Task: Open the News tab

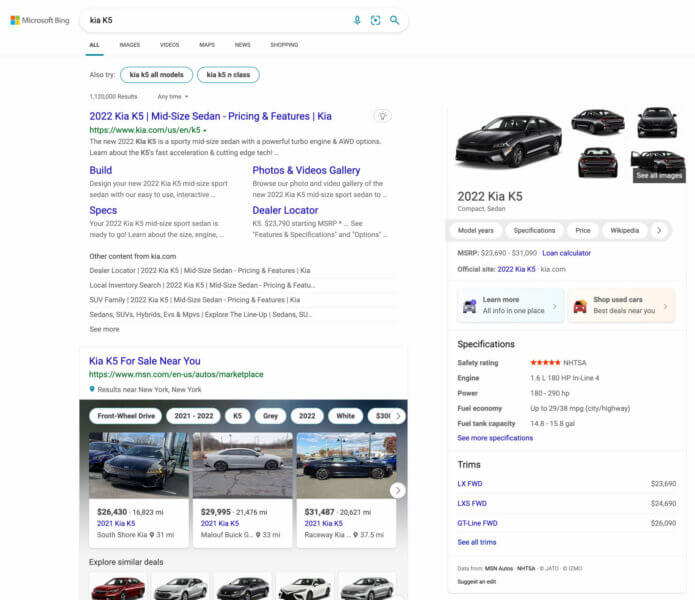Action: [x=242, y=45]
